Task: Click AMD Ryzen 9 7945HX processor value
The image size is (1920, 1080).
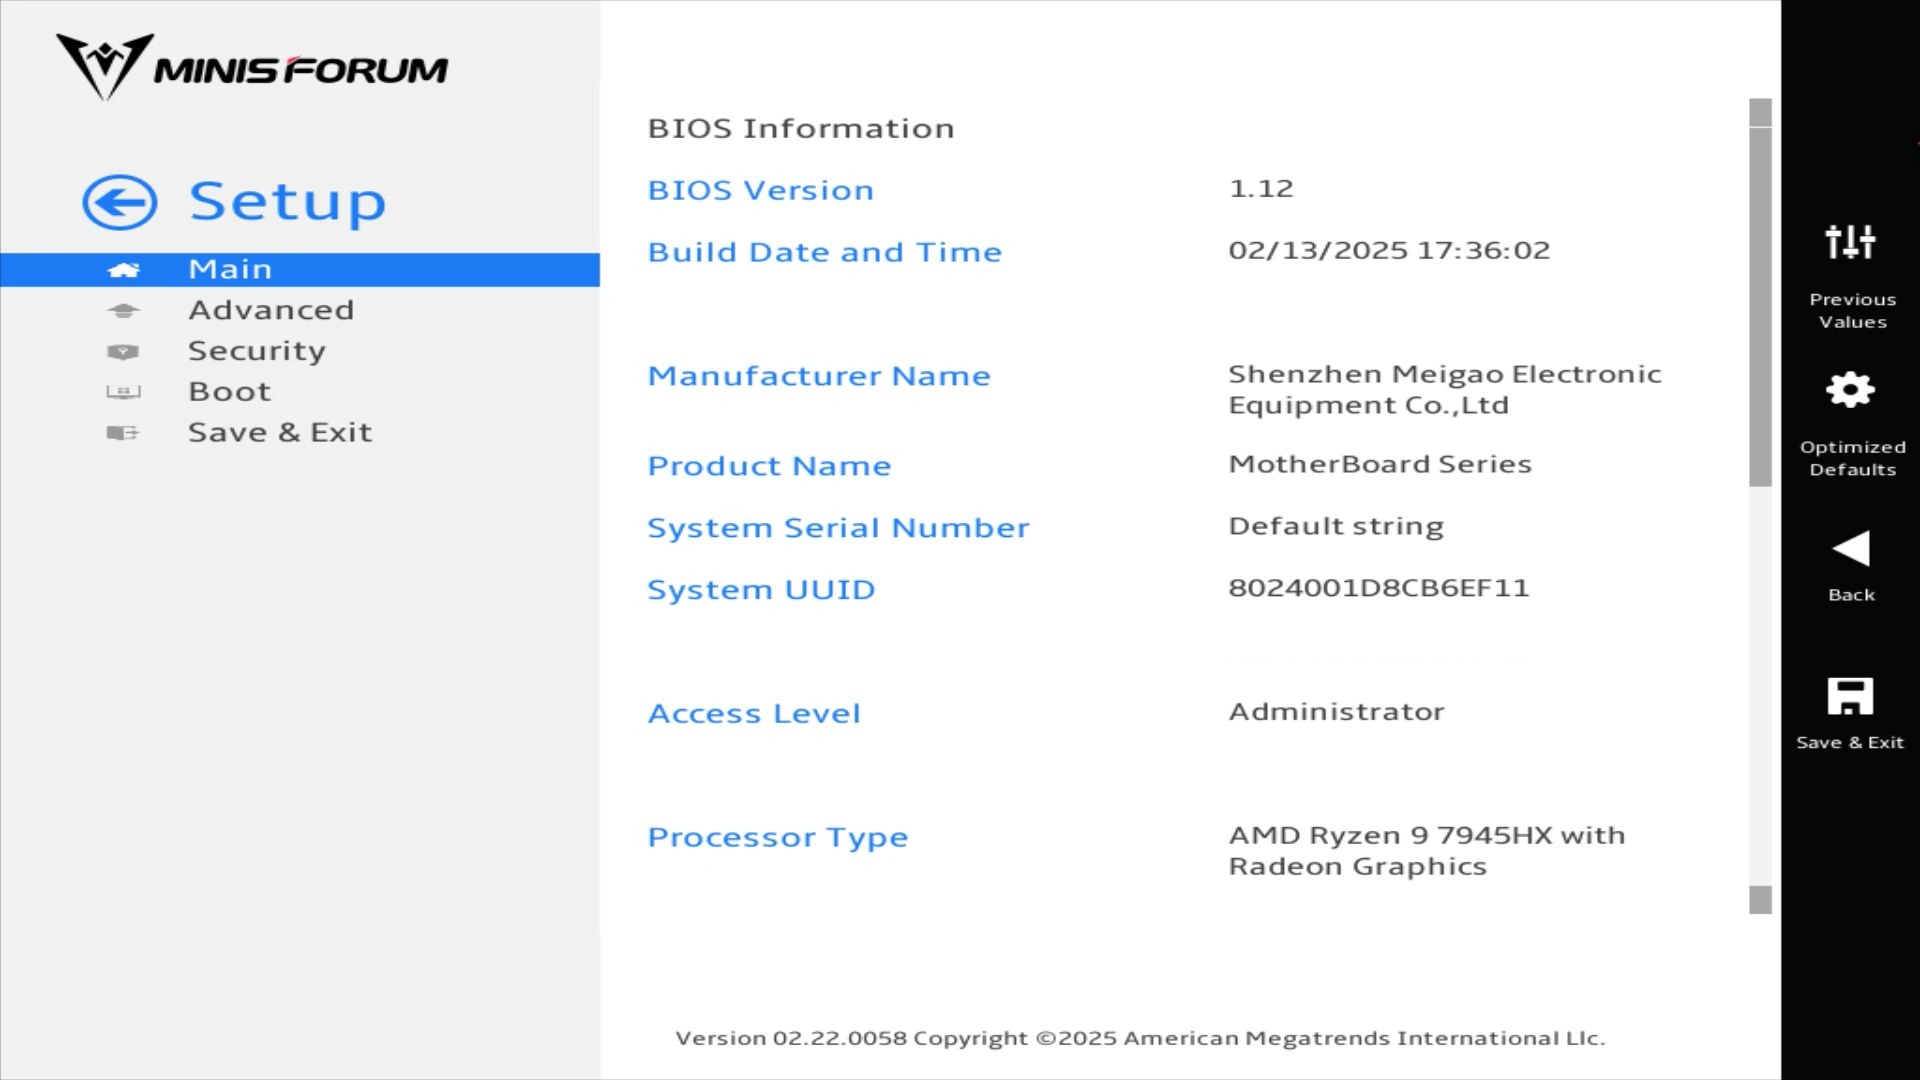Action: click(x=1426, y=851)
